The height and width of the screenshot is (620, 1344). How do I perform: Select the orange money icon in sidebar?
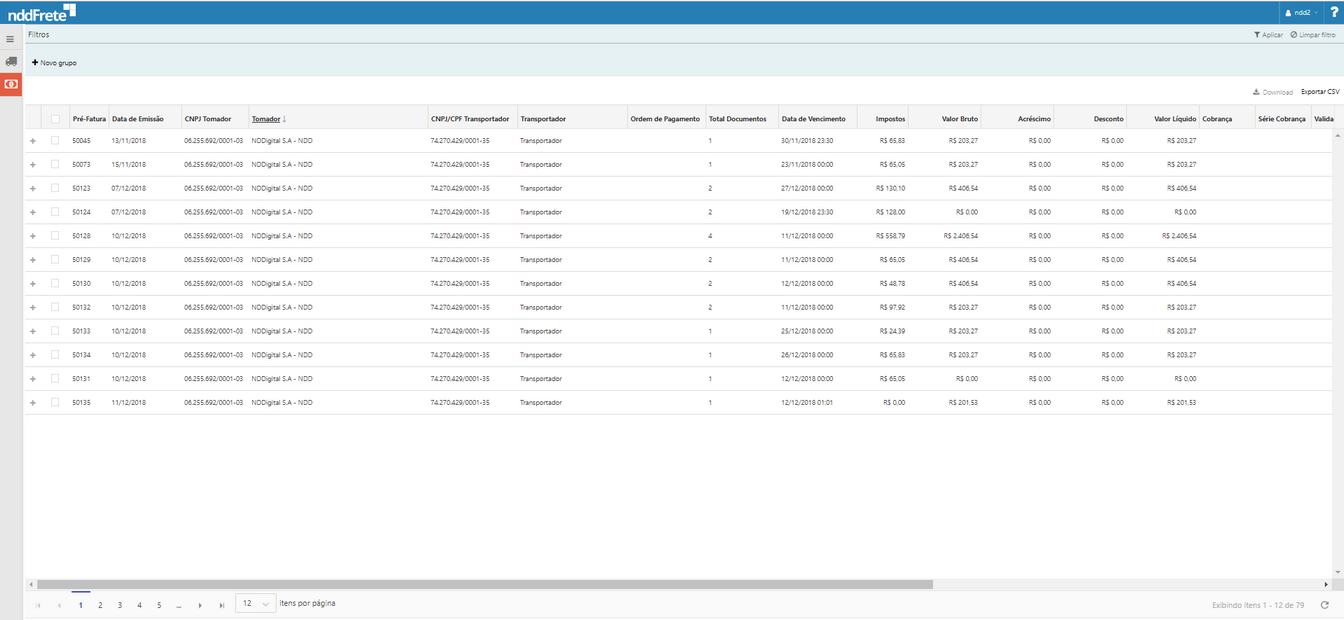pyautogui.click(x=10, y=85)
